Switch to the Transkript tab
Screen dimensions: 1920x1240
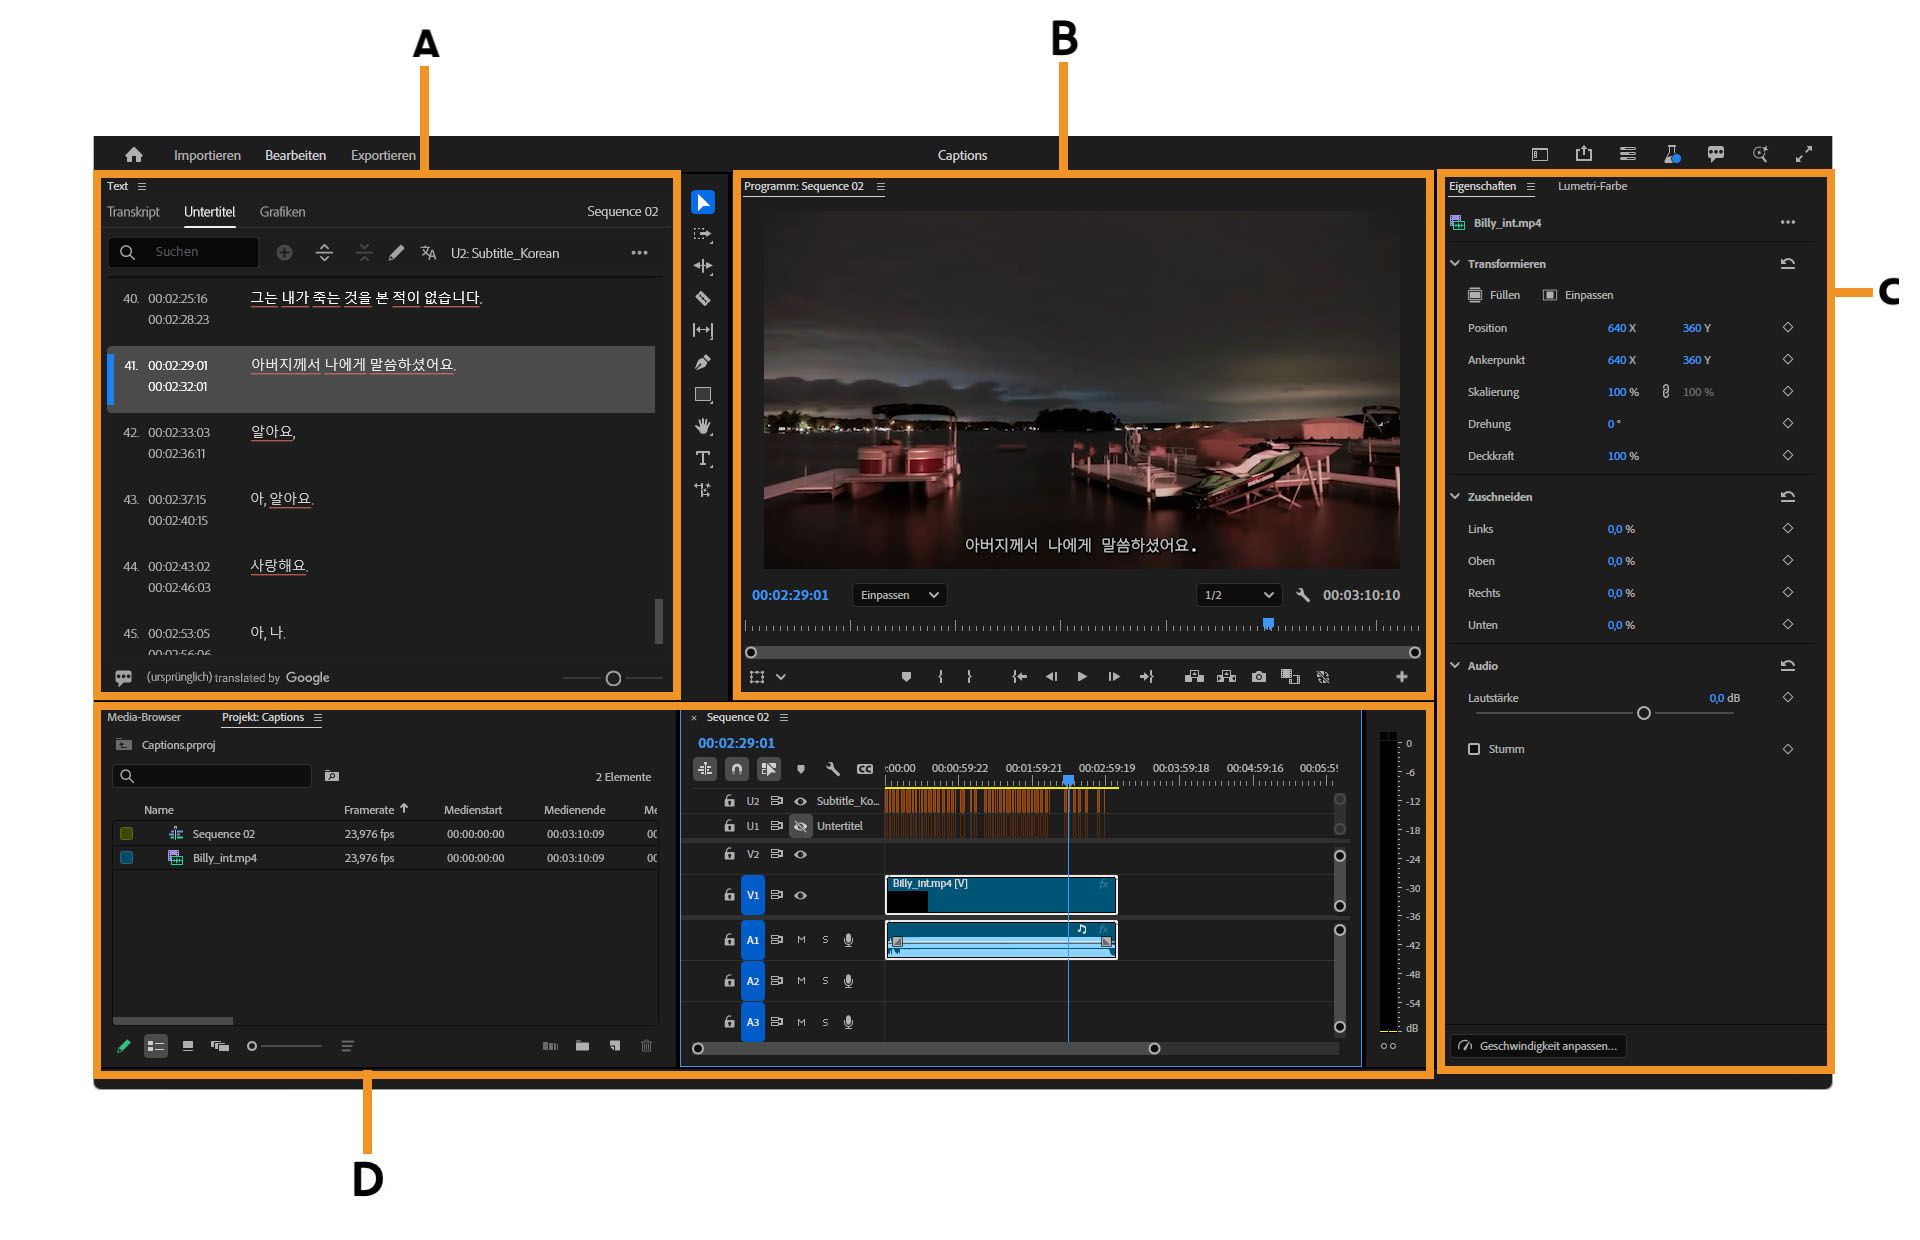click(133, 212)
